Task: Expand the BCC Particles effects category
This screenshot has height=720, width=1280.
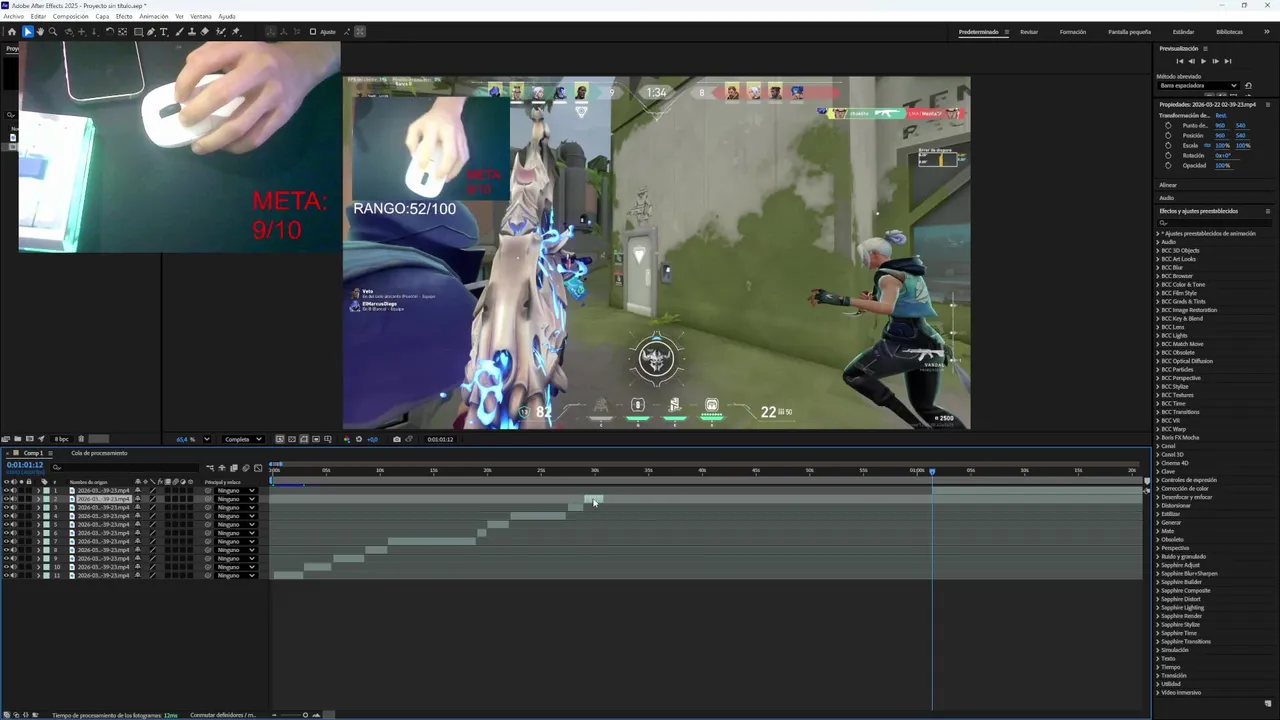Action: coord(1159,369)
